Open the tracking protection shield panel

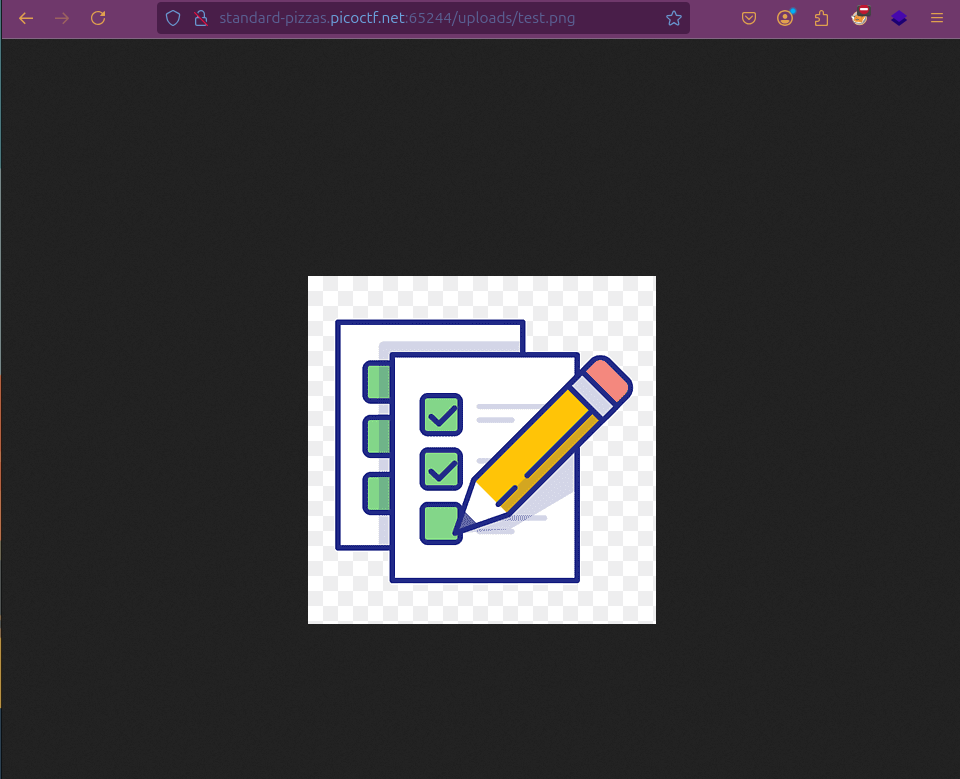click(173, 18)
